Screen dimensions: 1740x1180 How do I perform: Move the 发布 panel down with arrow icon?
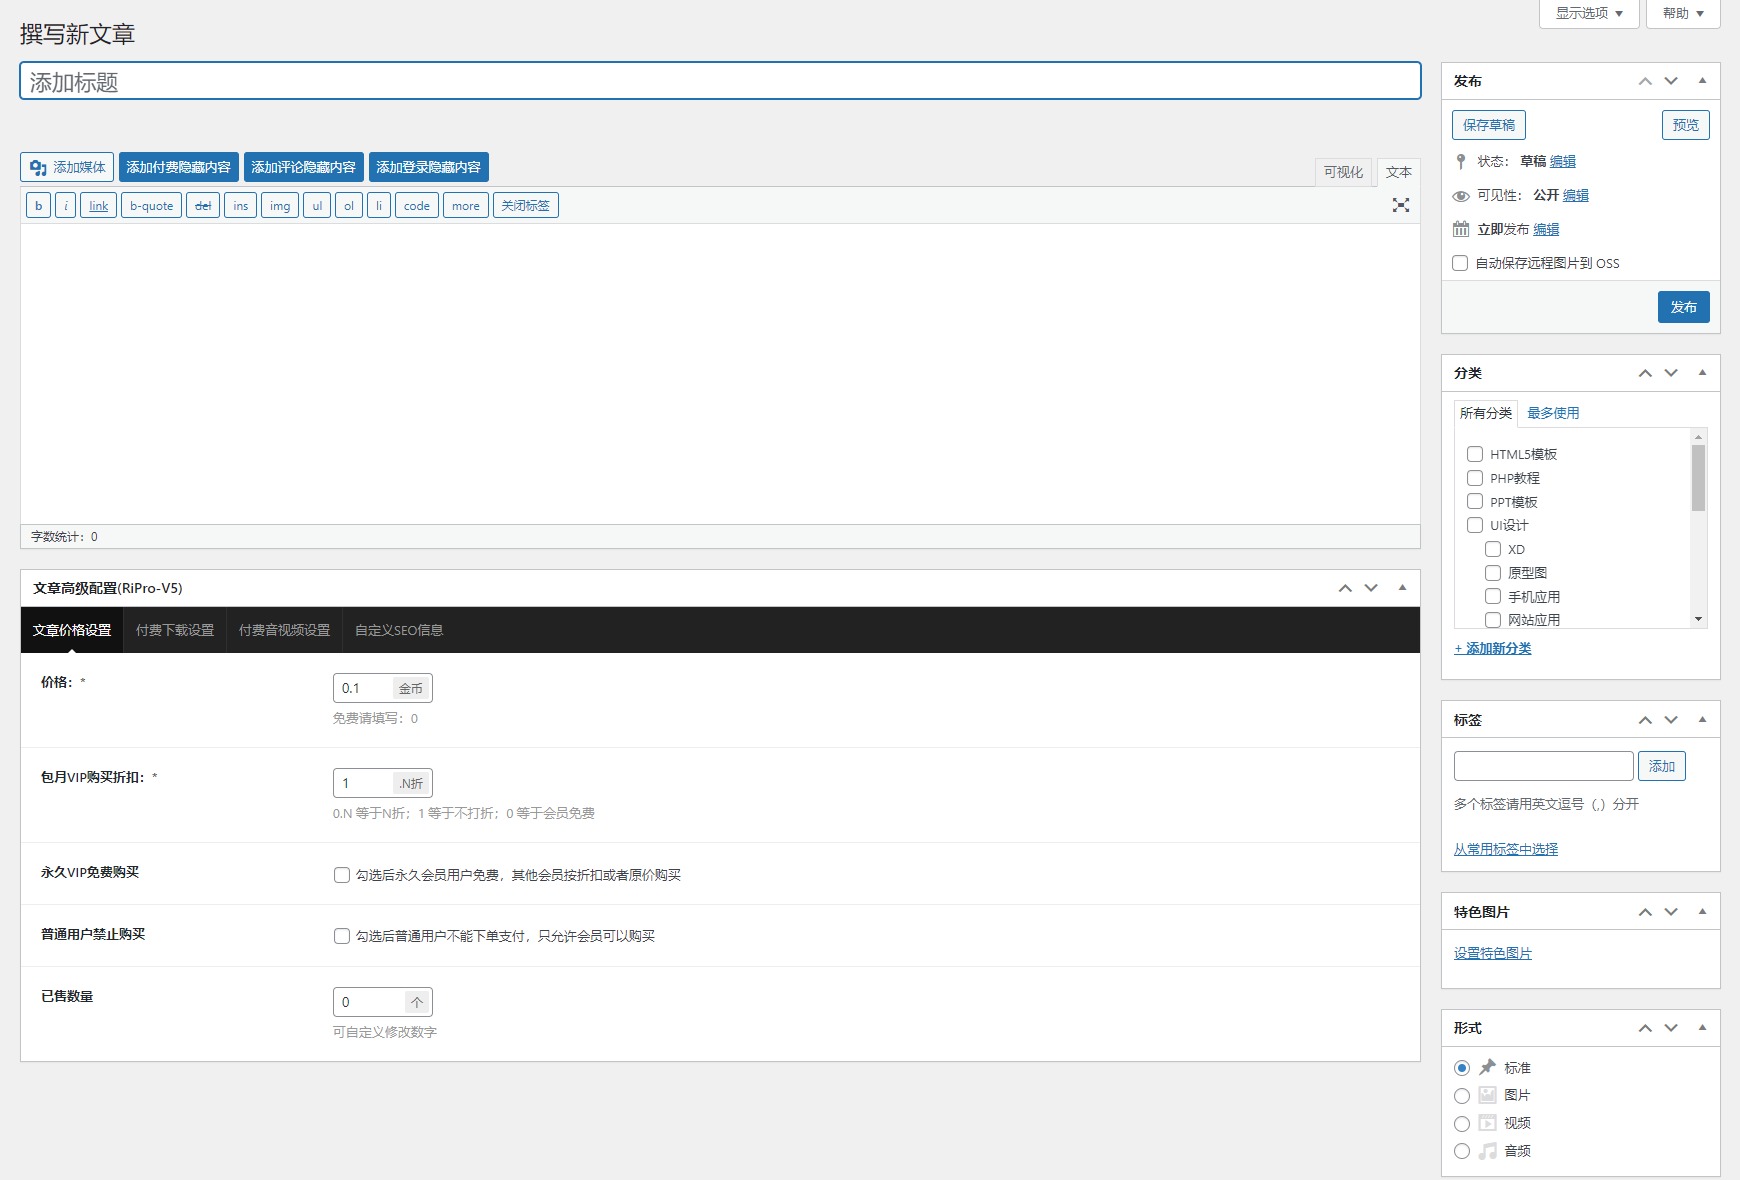pos(1671,81)
